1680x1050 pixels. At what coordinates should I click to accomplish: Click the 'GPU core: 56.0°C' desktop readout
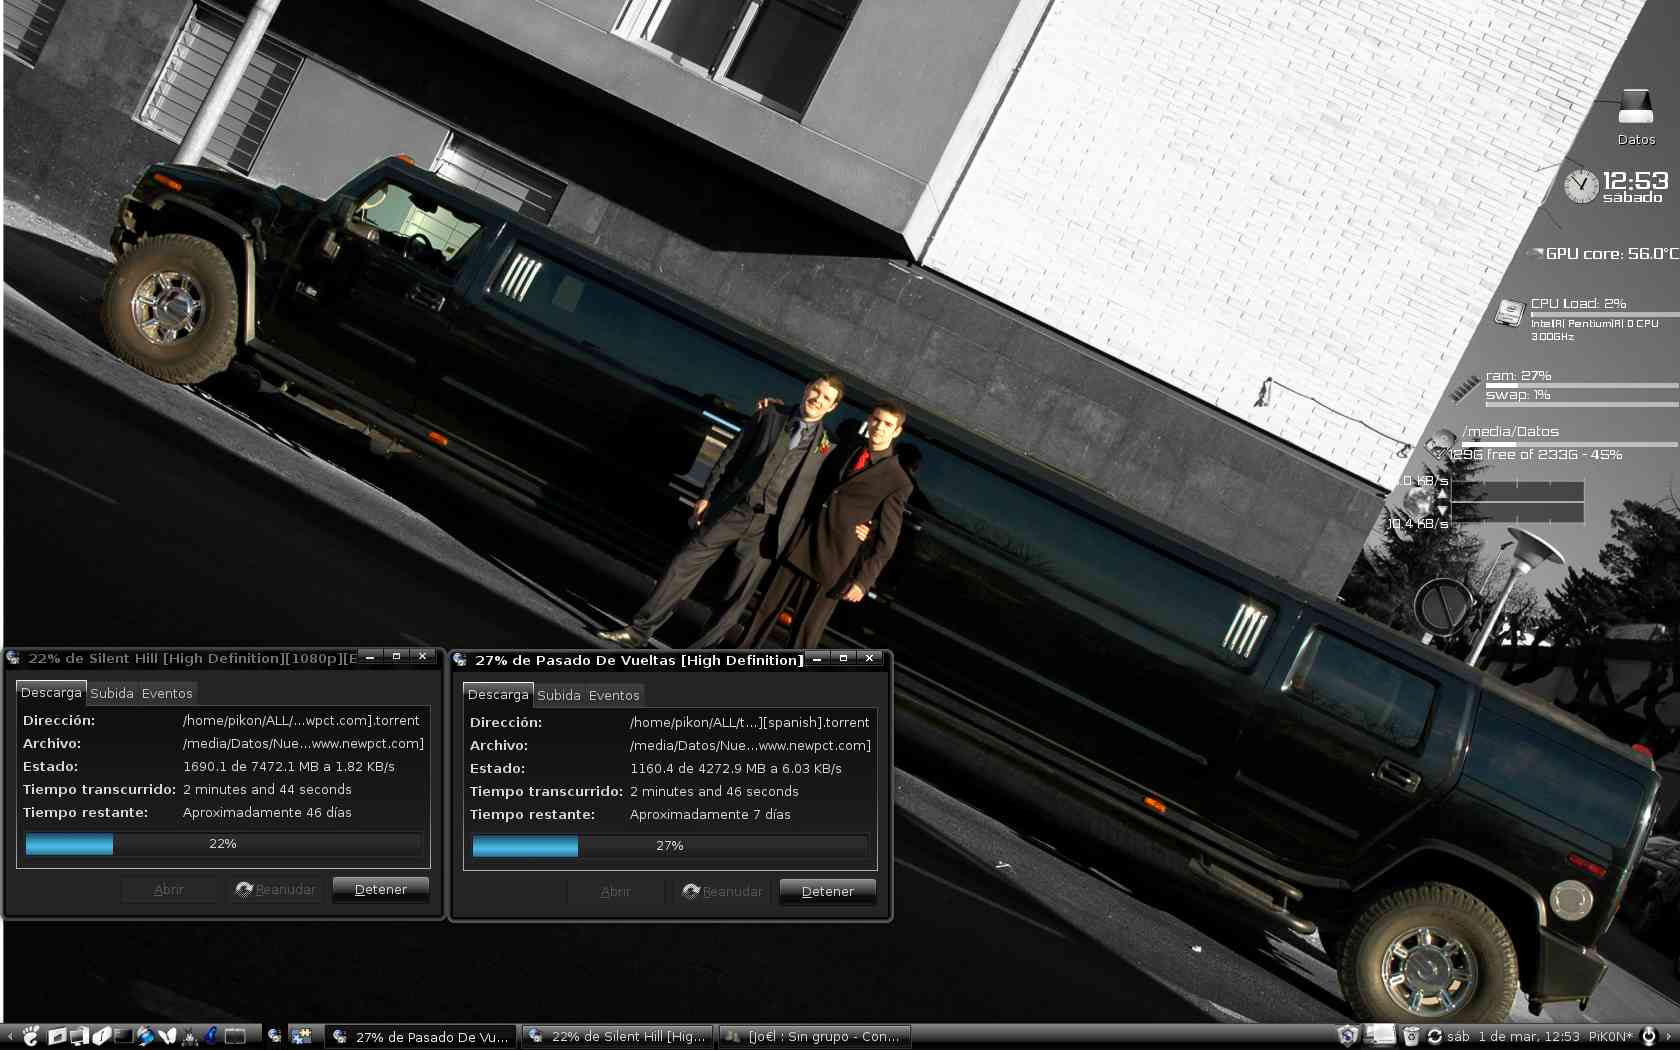coord(1612,254)
